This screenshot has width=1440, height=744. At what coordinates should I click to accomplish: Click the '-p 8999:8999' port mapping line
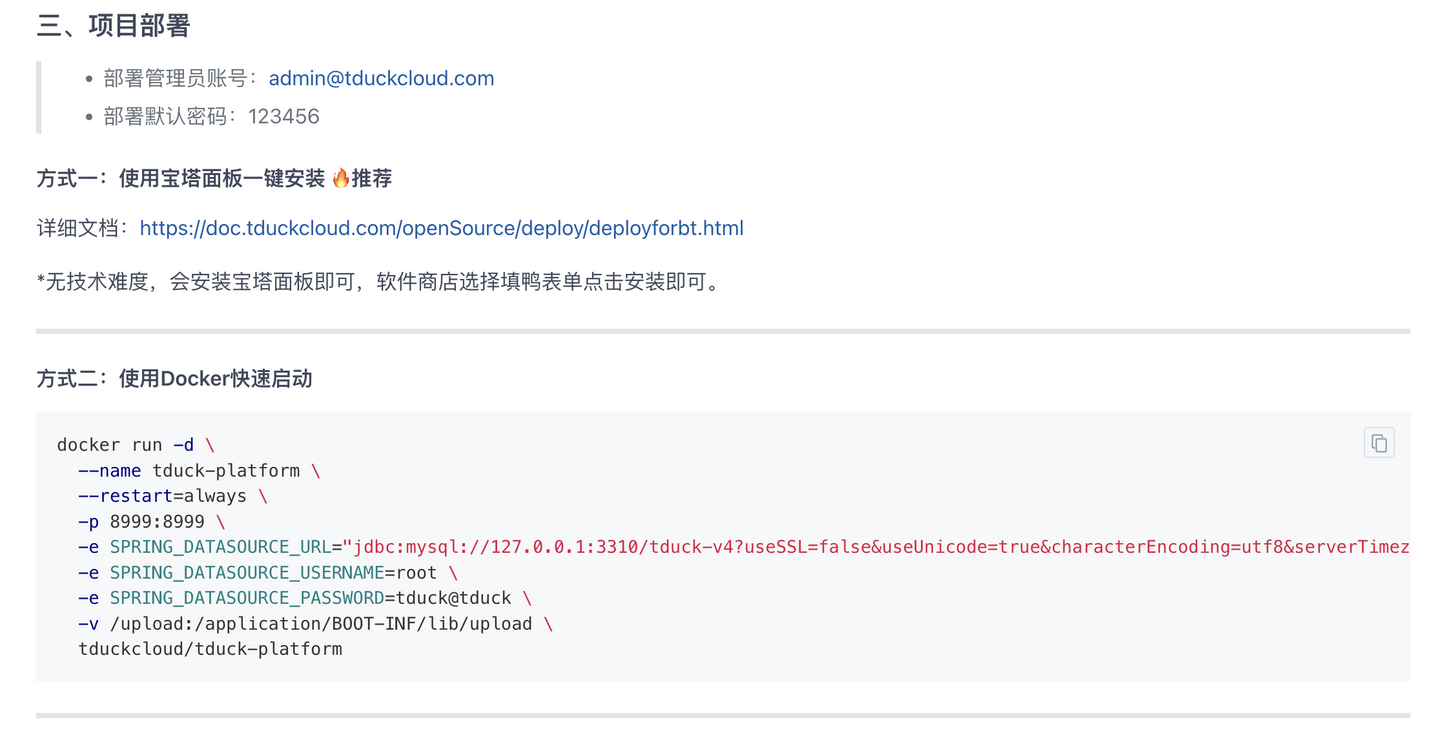pos(152,522)
